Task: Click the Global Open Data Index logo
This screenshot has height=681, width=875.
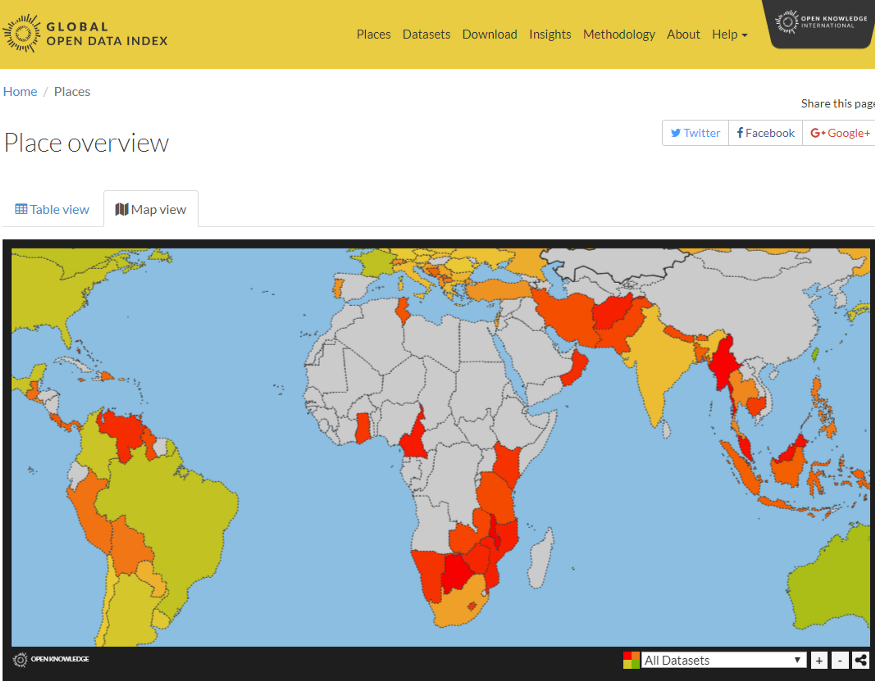Action: click(86, 34)
